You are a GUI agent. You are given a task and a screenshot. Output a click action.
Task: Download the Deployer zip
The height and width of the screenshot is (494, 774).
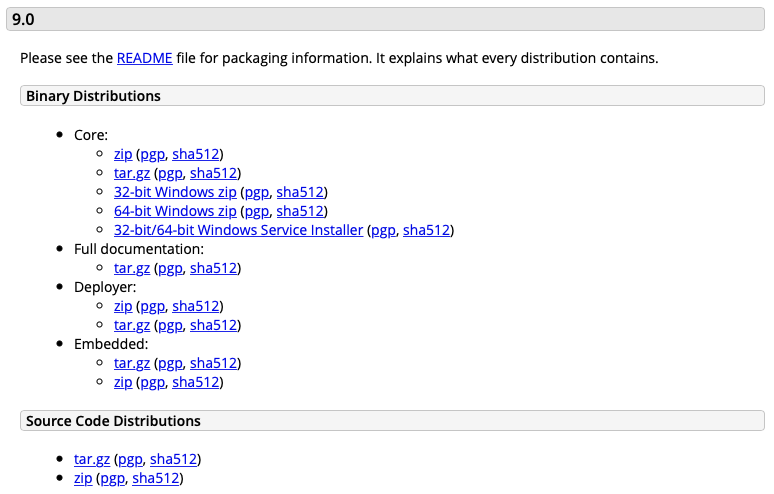tap(123, 306)
